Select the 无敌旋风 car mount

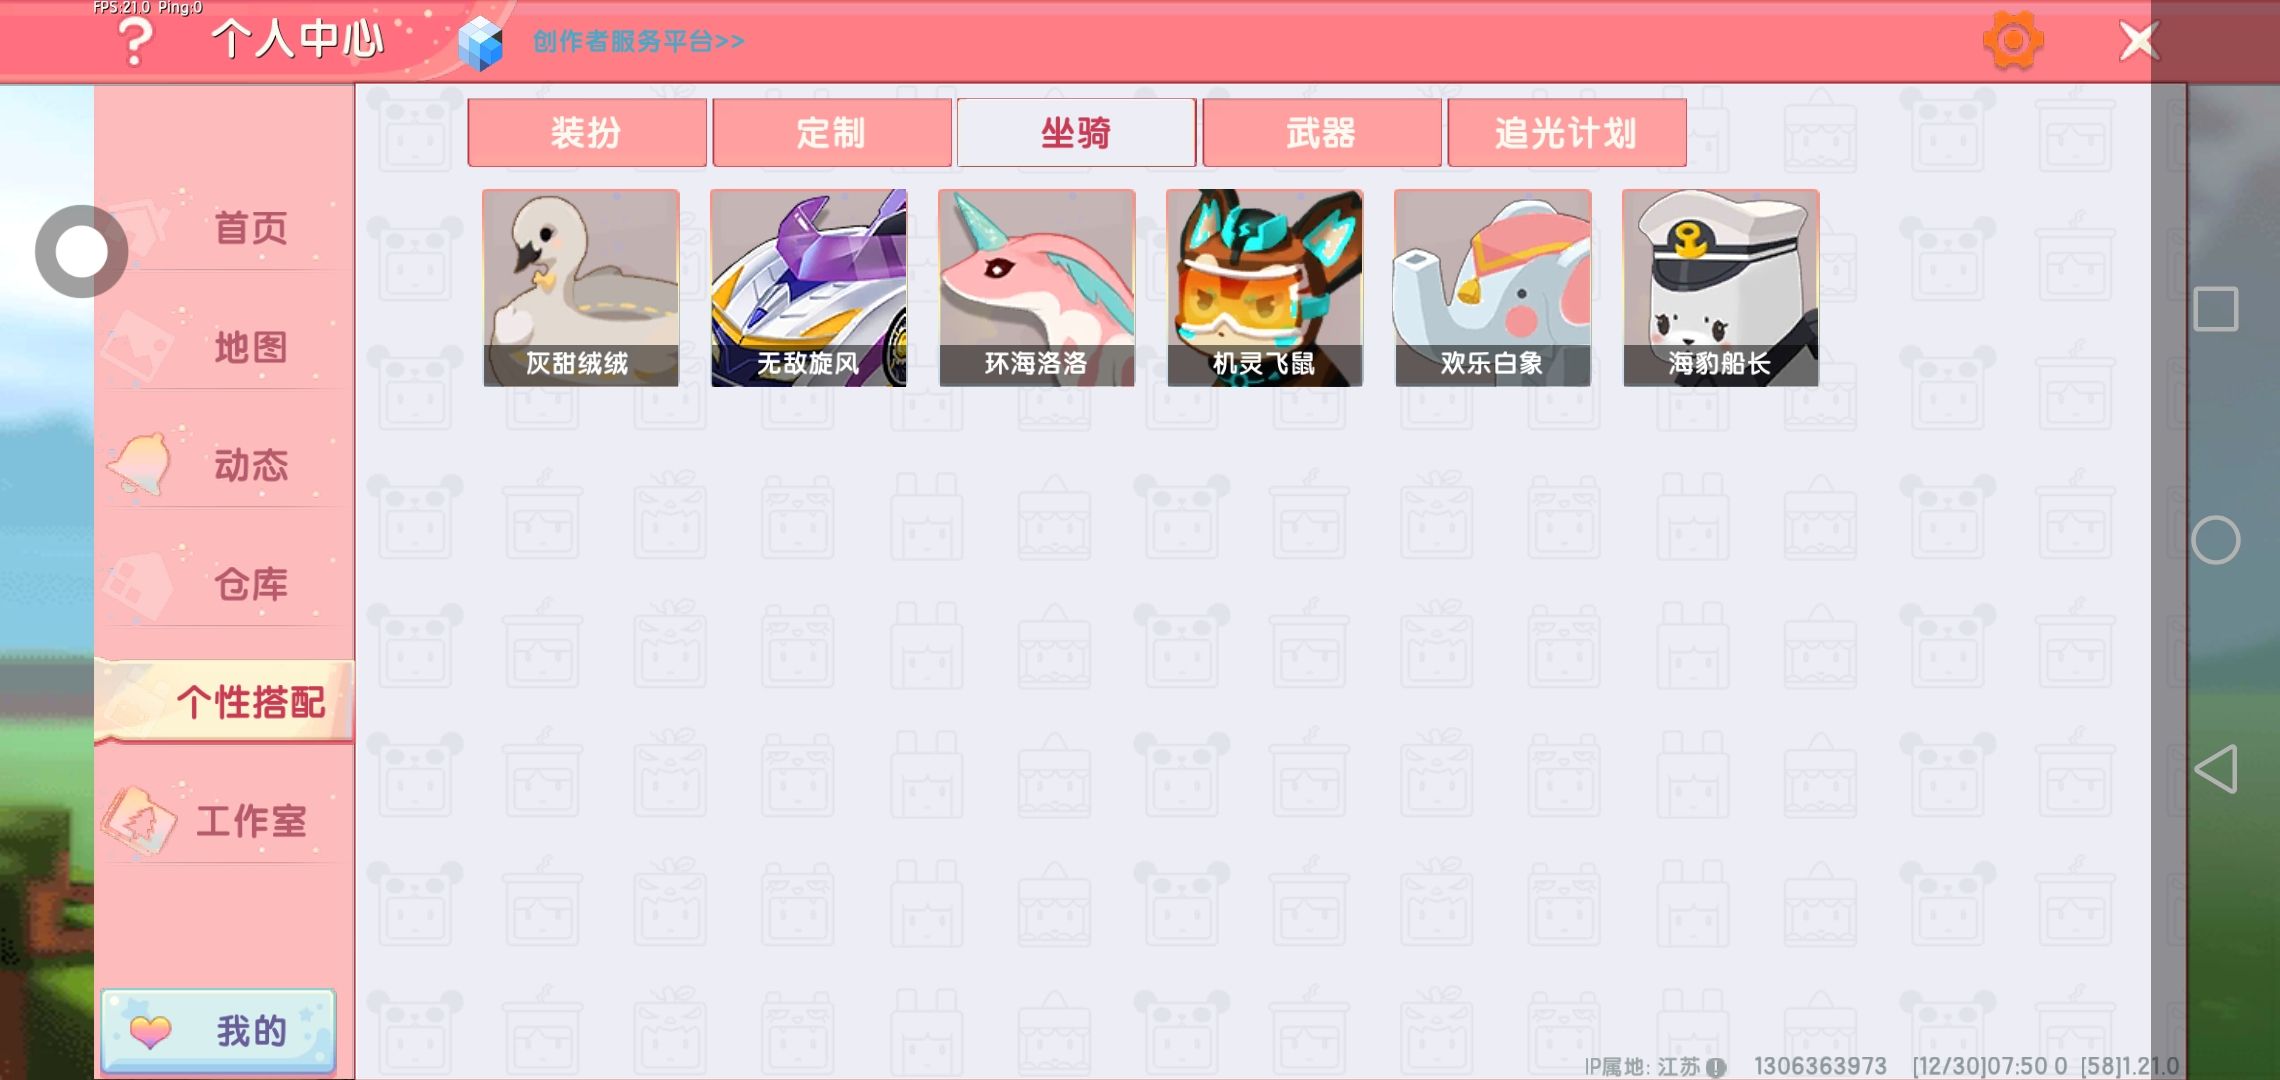[809, 288]
